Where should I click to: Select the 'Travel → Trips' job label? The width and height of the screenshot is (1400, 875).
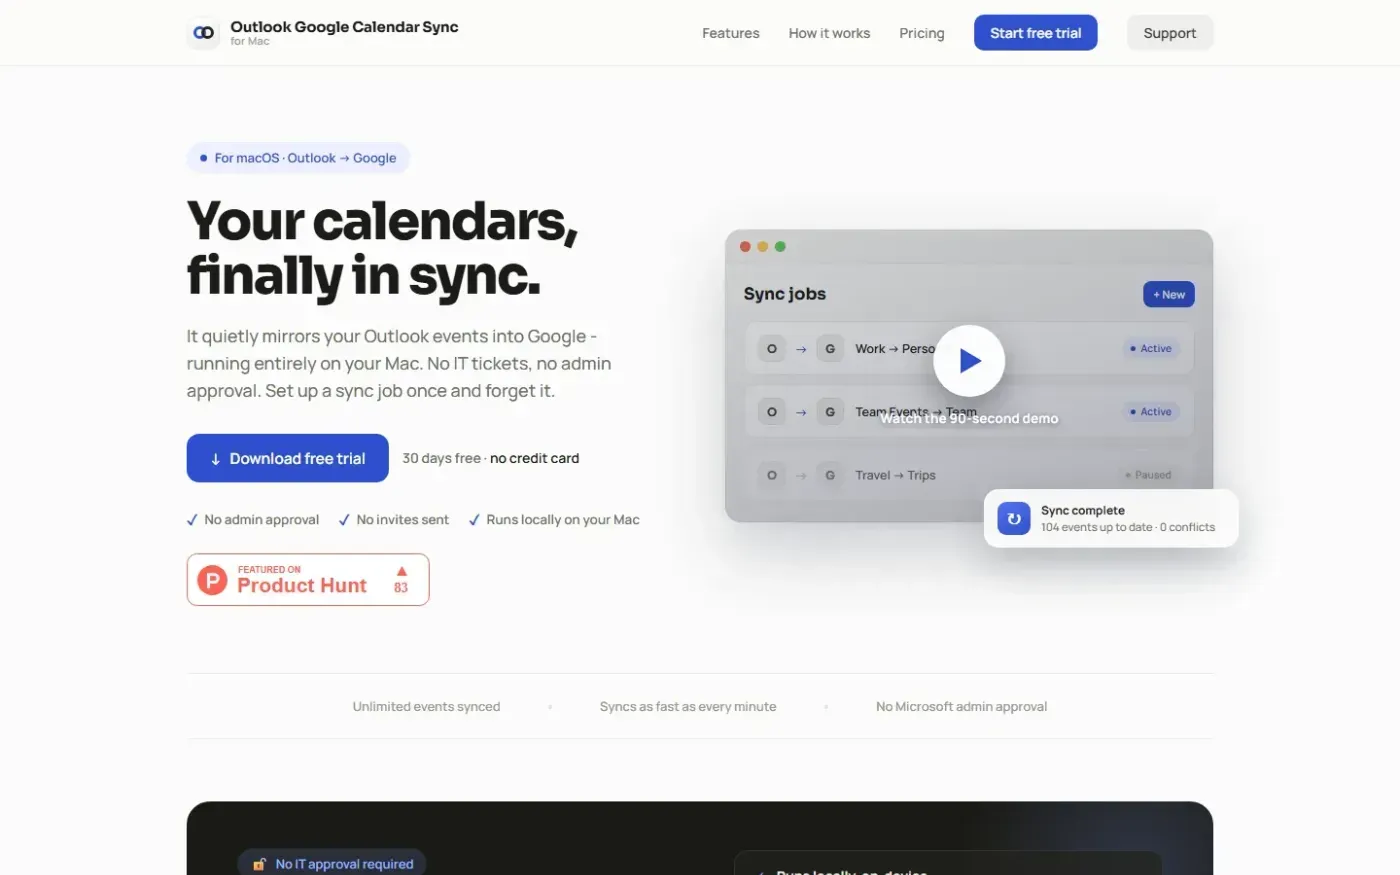(895, 475)
